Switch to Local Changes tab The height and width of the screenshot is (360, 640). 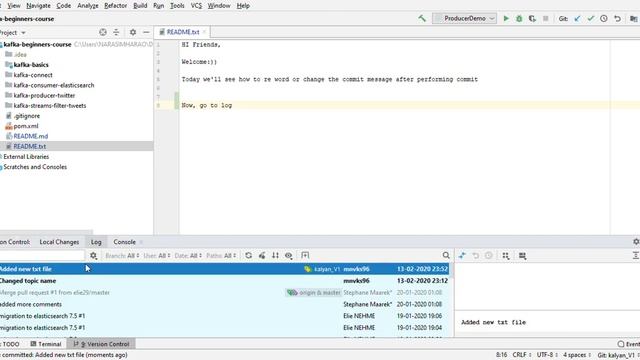click(59, 242)
